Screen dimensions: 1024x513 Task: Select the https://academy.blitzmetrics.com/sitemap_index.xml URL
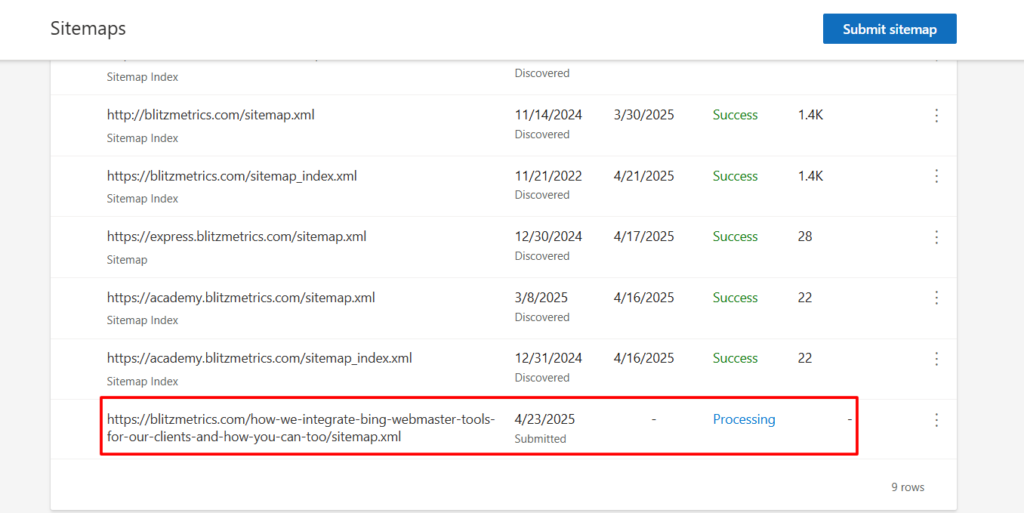[x=259, y=358]
